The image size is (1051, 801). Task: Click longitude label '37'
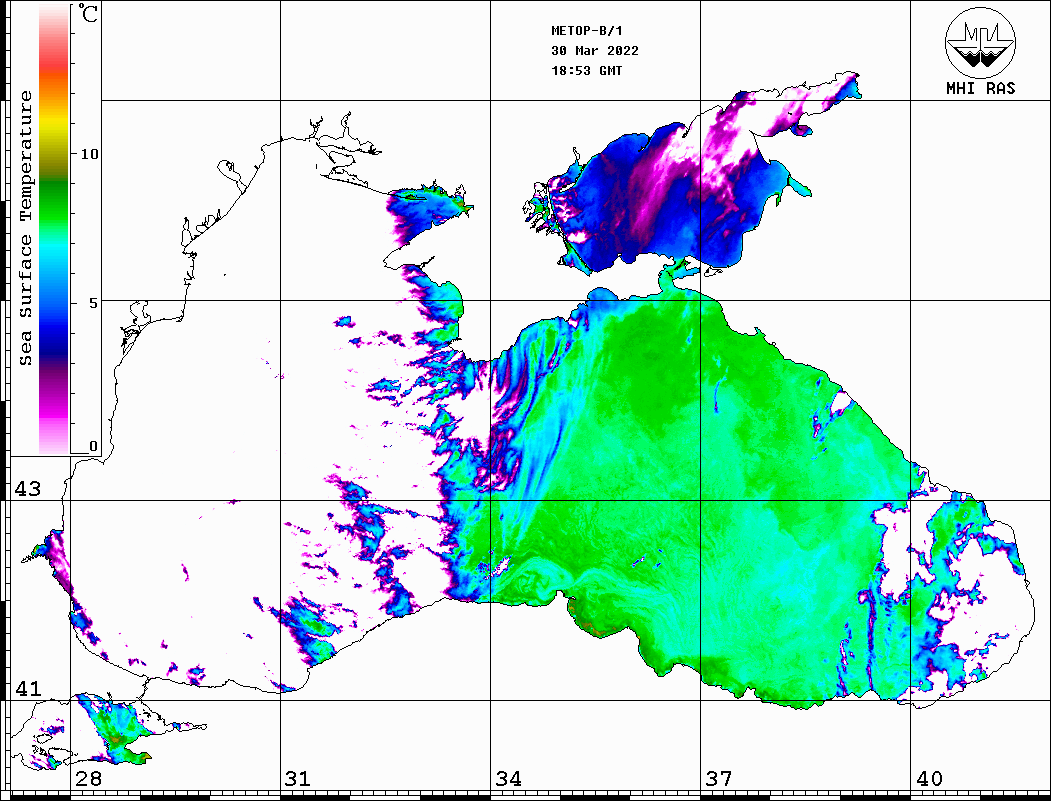[719, 778]
